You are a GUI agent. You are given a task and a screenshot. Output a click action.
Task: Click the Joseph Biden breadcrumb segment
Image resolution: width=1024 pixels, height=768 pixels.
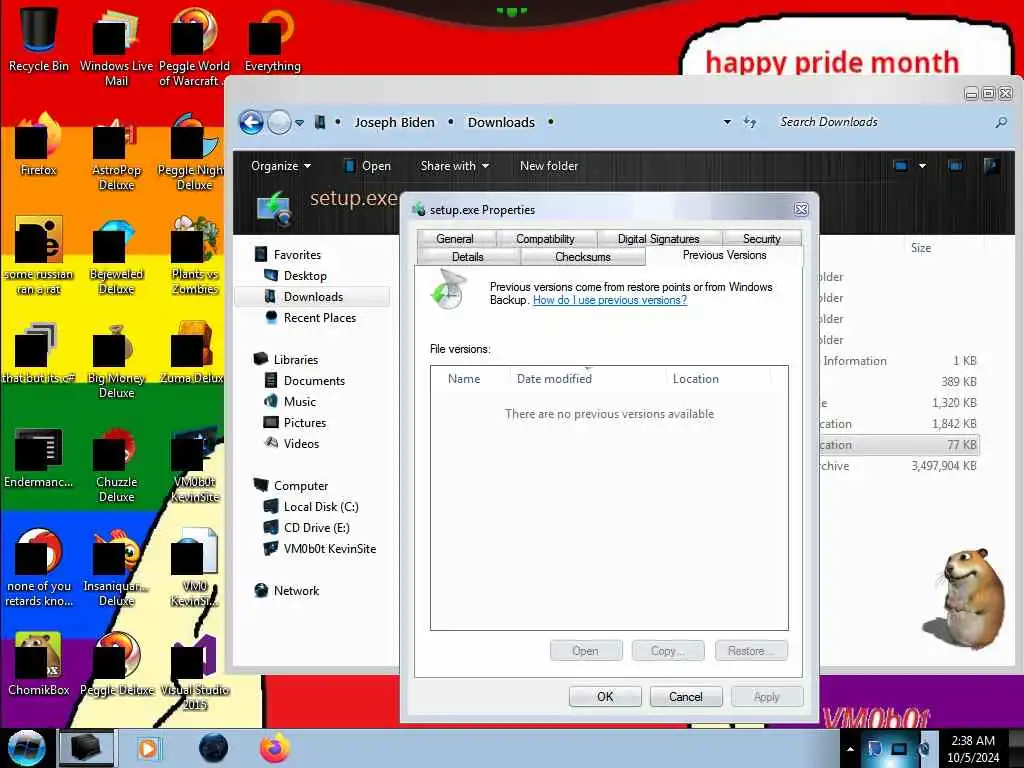point(394,122)
